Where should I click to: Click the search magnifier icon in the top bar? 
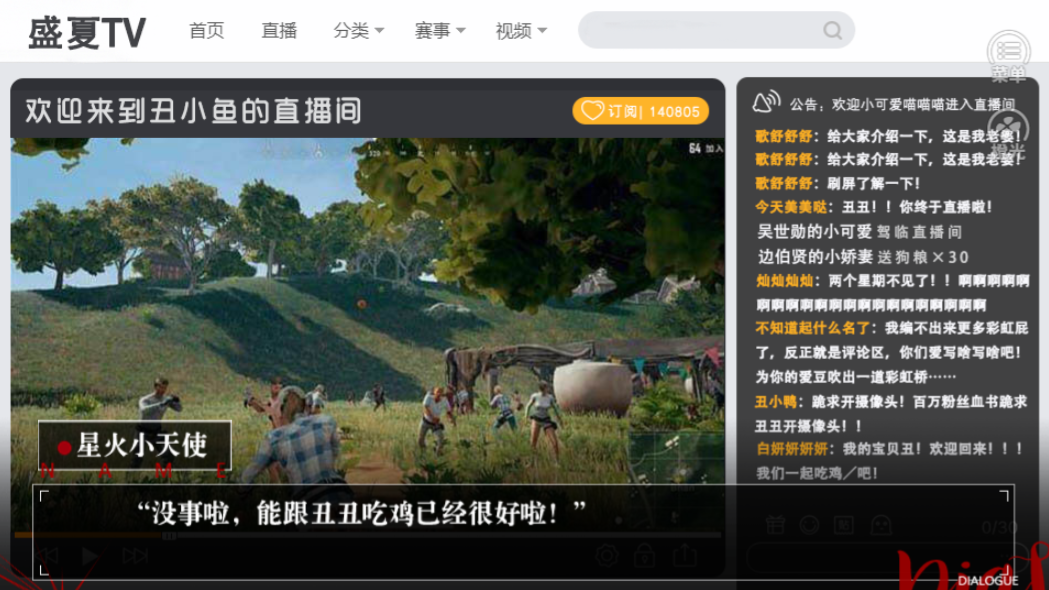[x=831, y=30]
